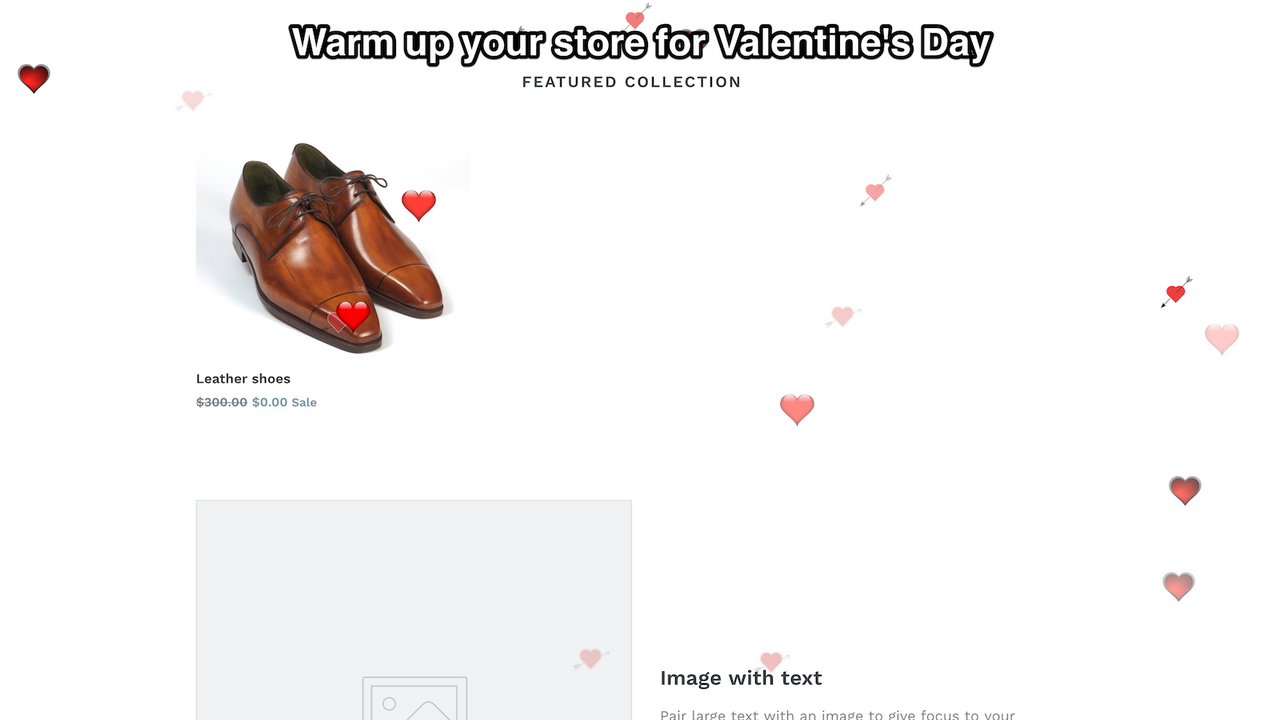Click the red heart beside the shoe laces

point(419,204)
